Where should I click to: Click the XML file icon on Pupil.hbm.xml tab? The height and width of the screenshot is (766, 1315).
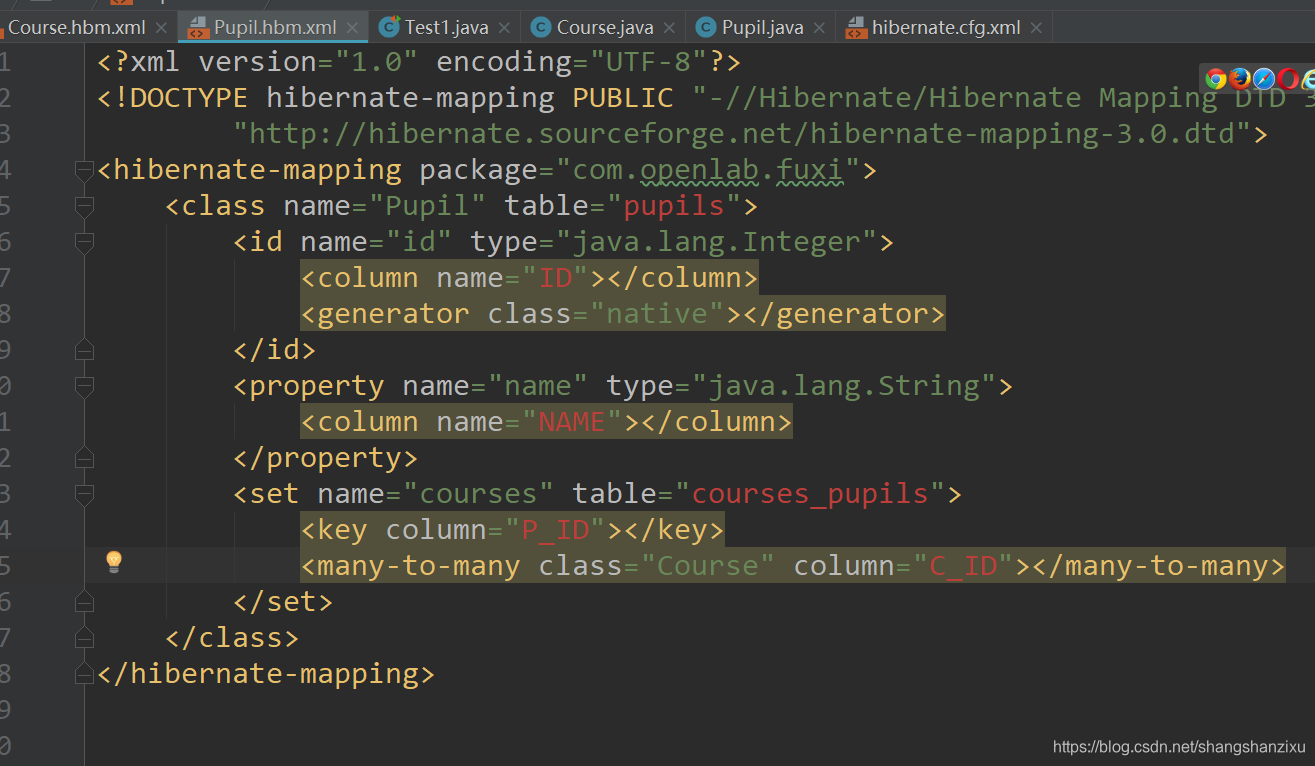(198, 28)
